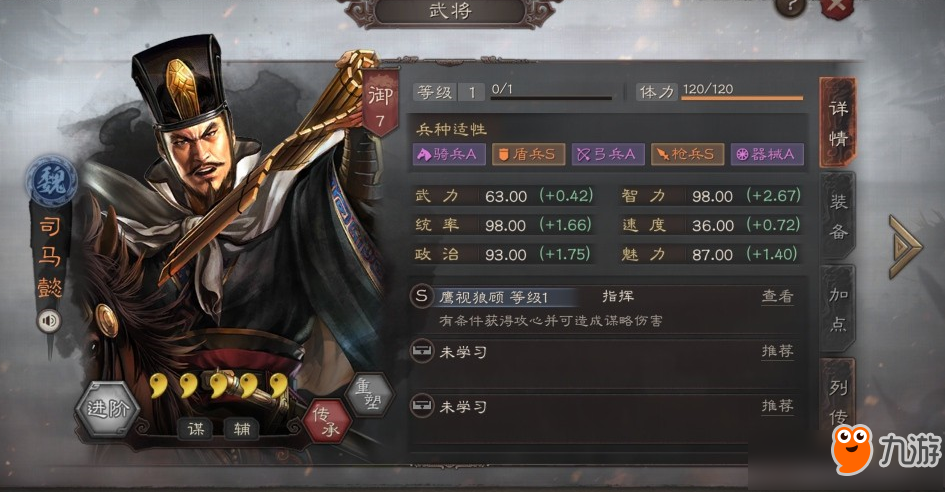
Task: Click the grey 重塑 reshape hexagon
Action: (x=369, y=394)
